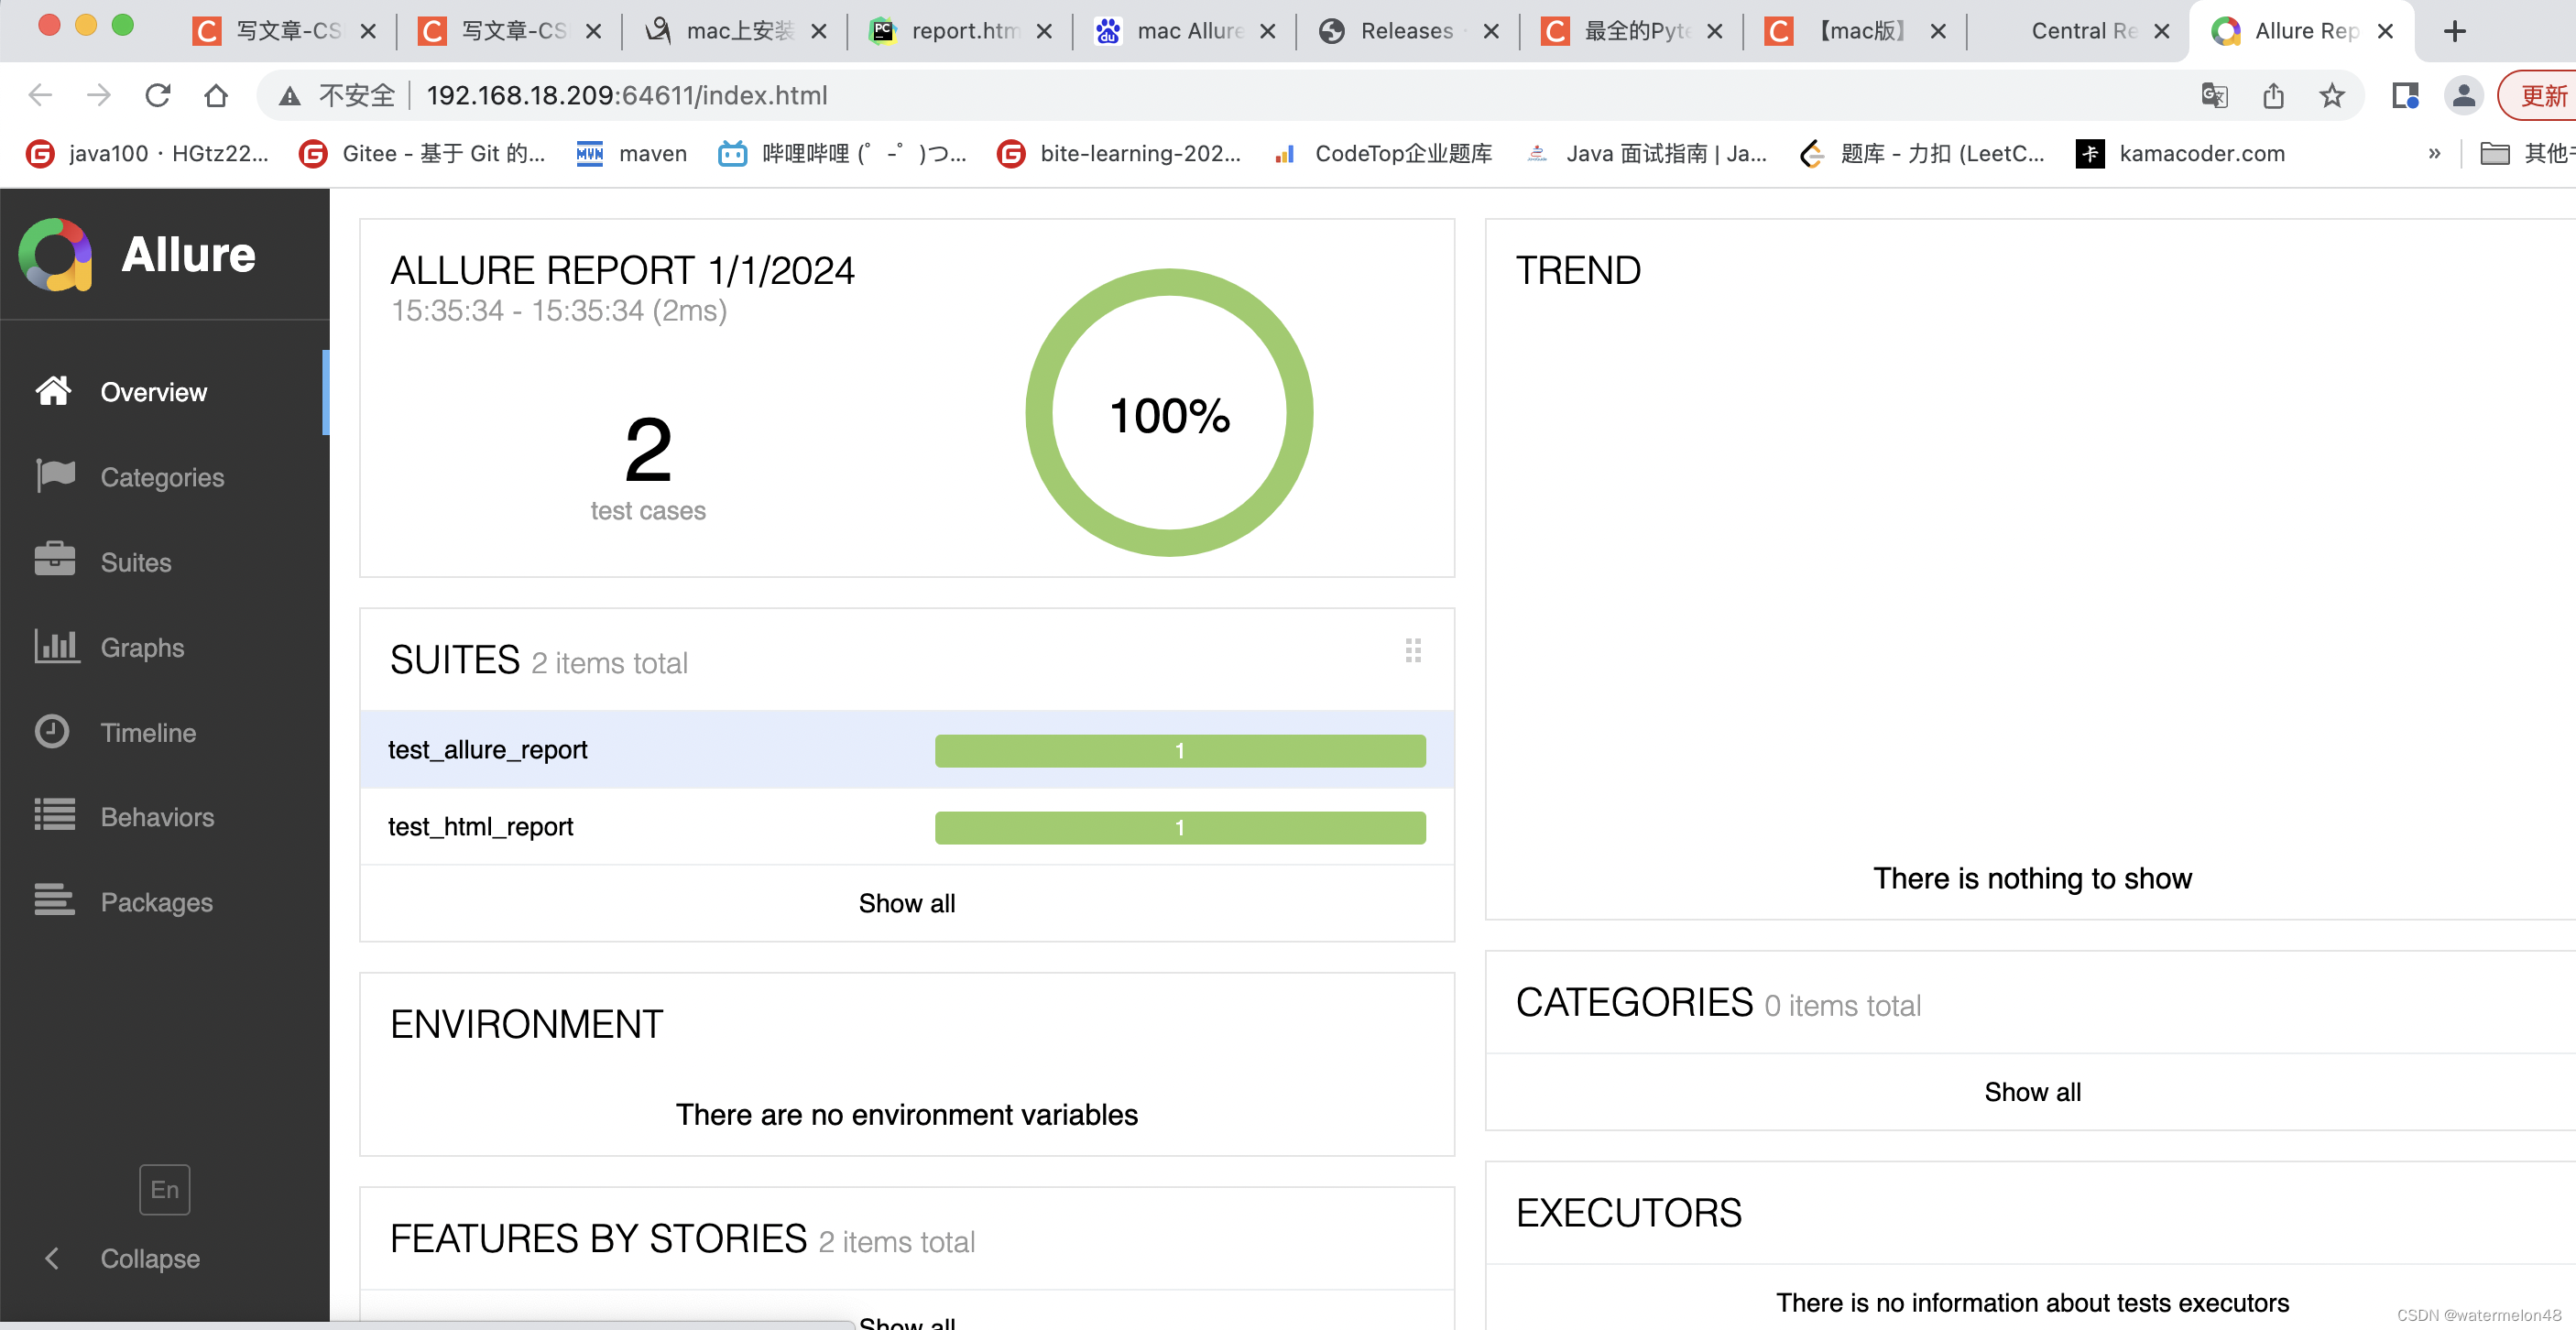Click Show all under the CATEGORIES widget
The image size is (2576, 1330).
(x=2031, y=1092)
